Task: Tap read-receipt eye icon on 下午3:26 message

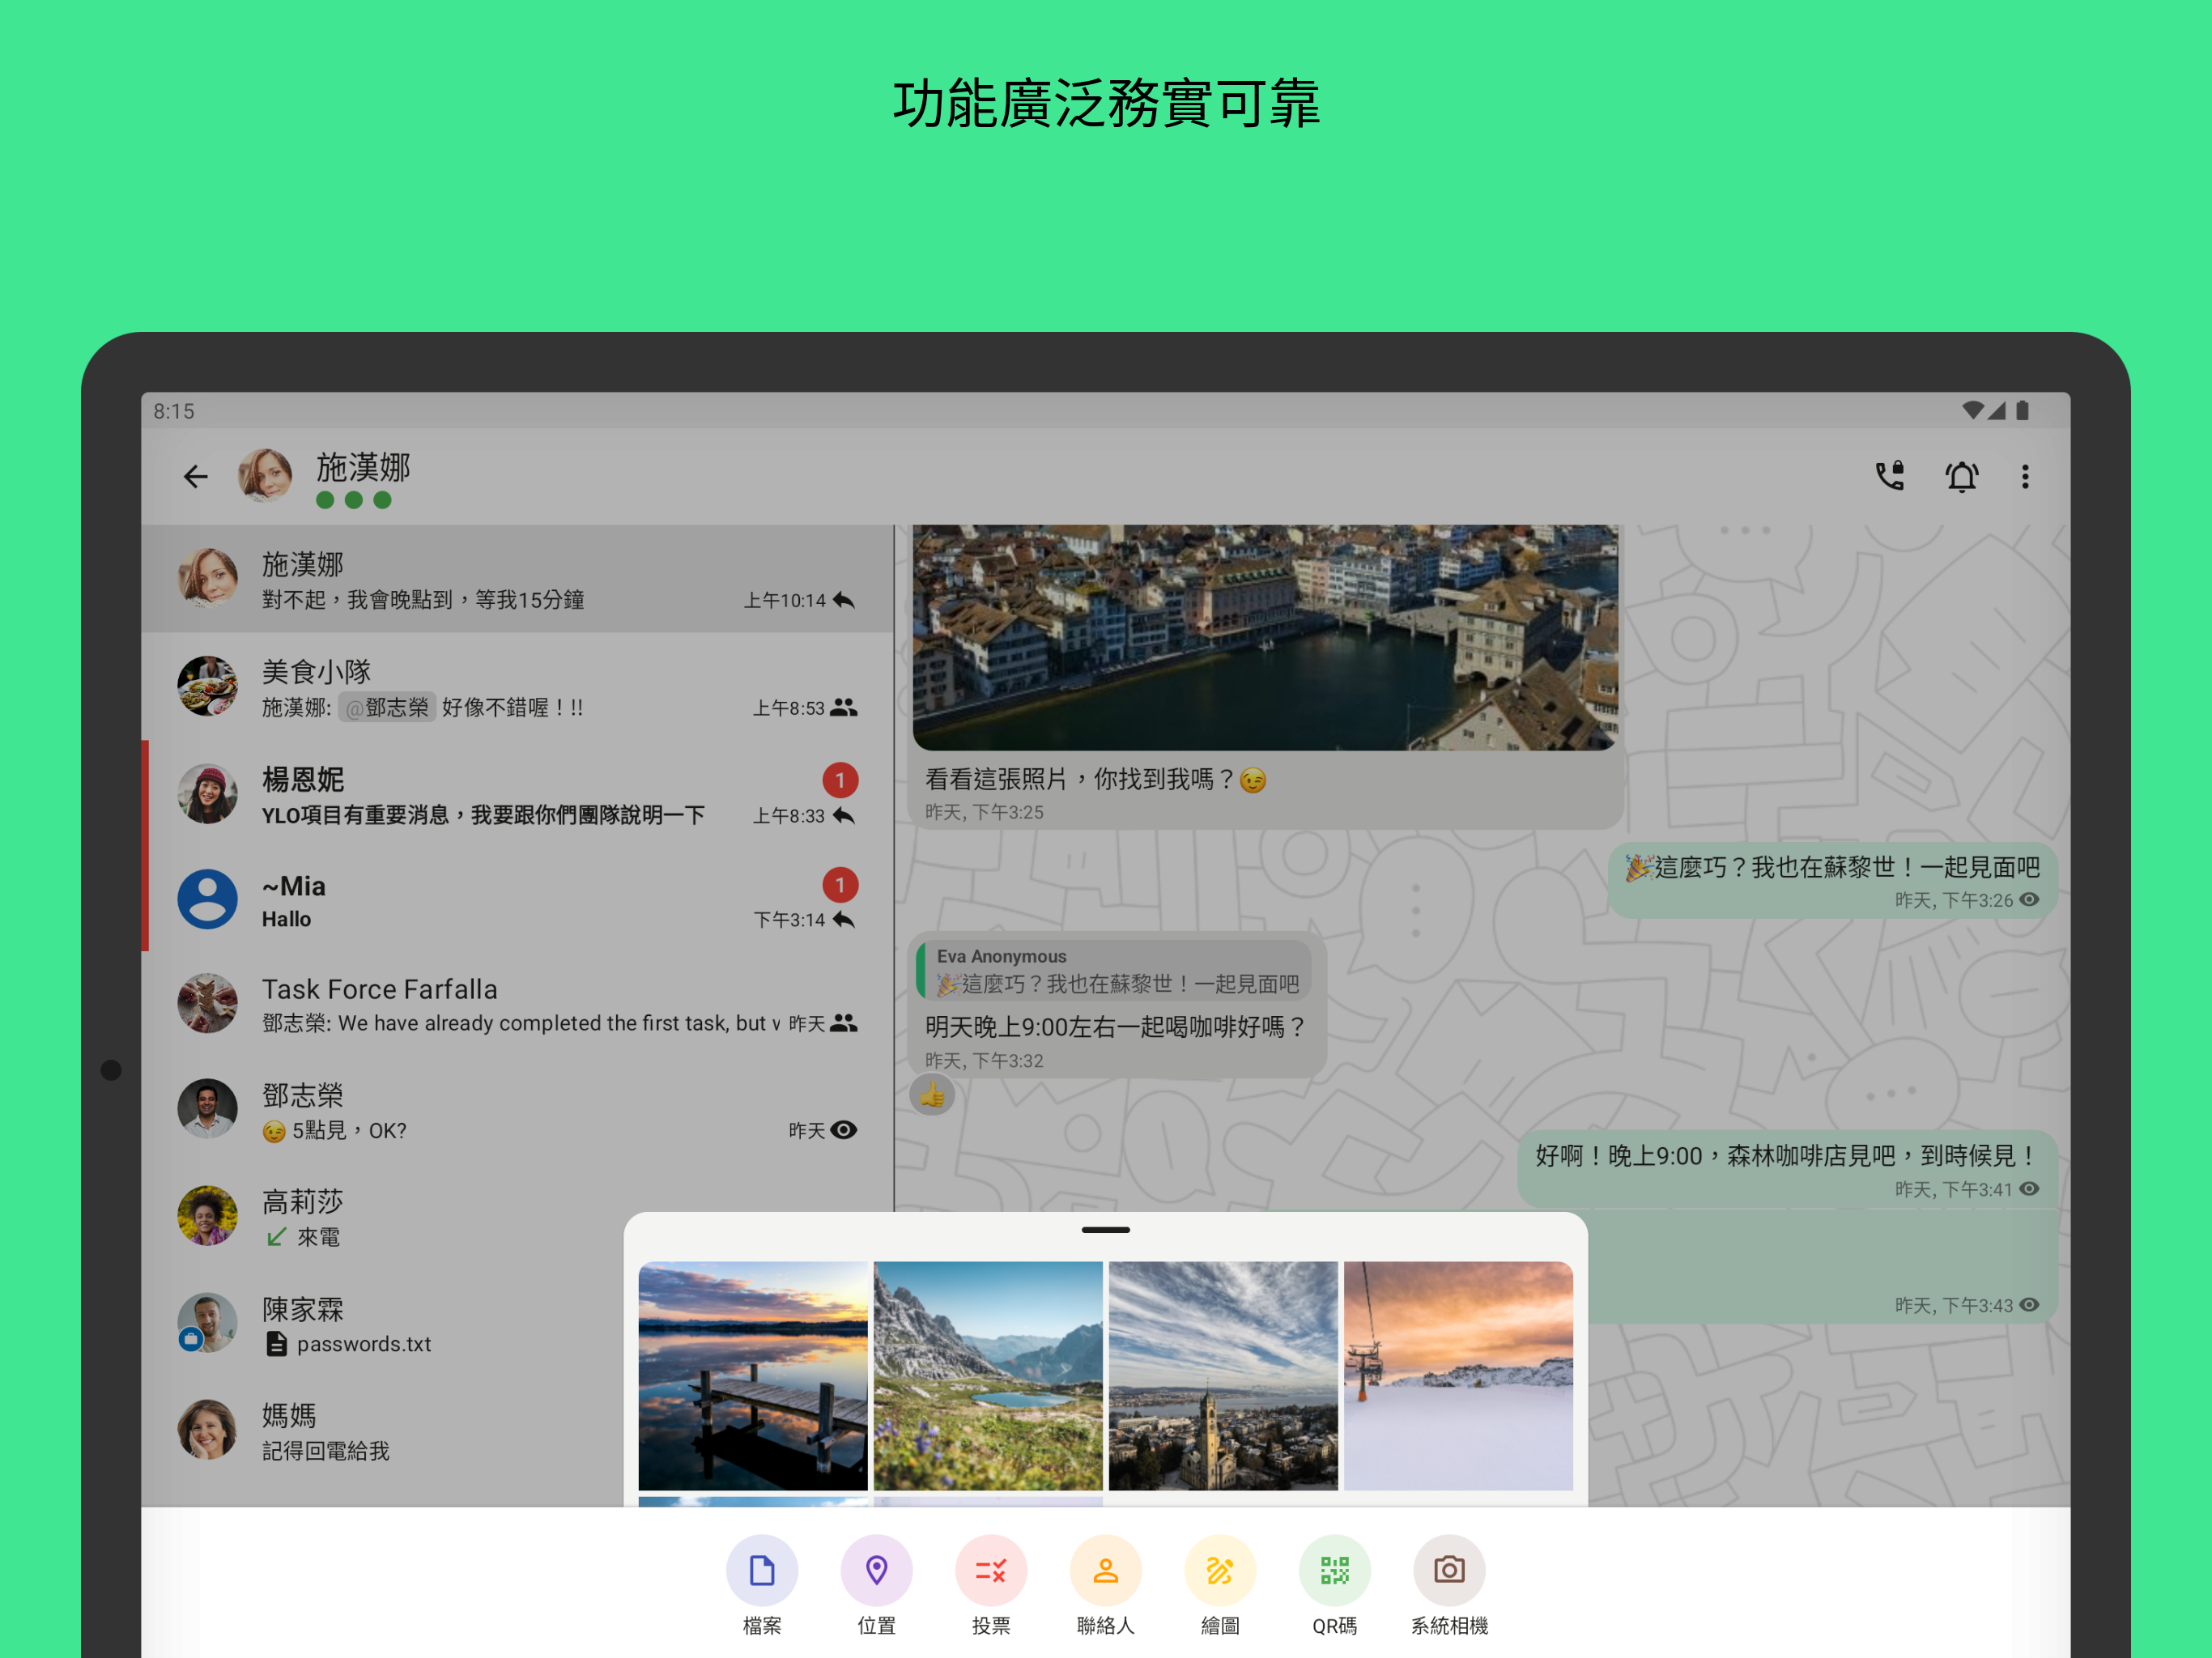Action: (2029, 900)
